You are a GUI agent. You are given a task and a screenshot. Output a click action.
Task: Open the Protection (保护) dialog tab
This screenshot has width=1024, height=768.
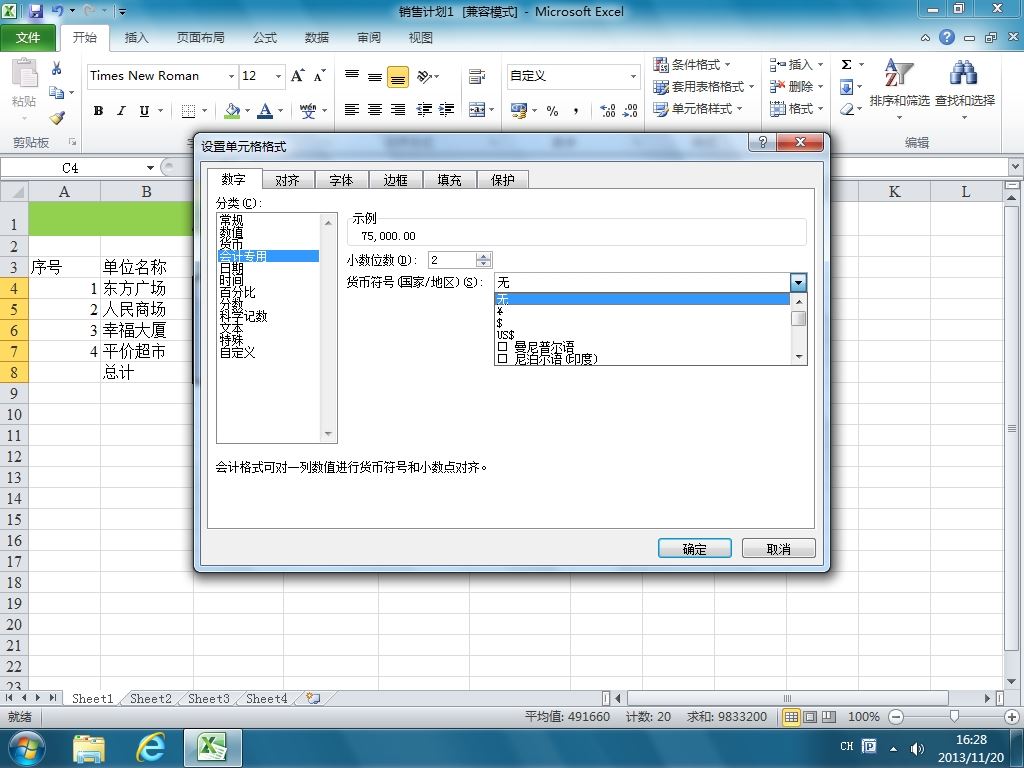coord(503,180)
